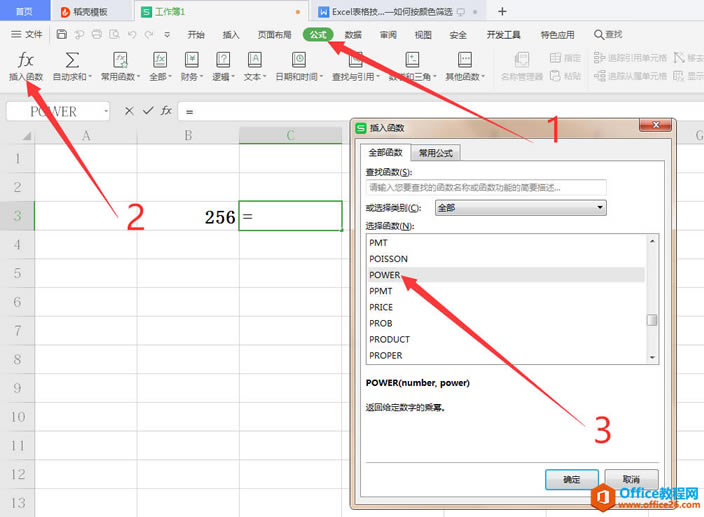Open a new tab with plus icon
Viewport: 704px width, 517px height.
click(502, 12)
